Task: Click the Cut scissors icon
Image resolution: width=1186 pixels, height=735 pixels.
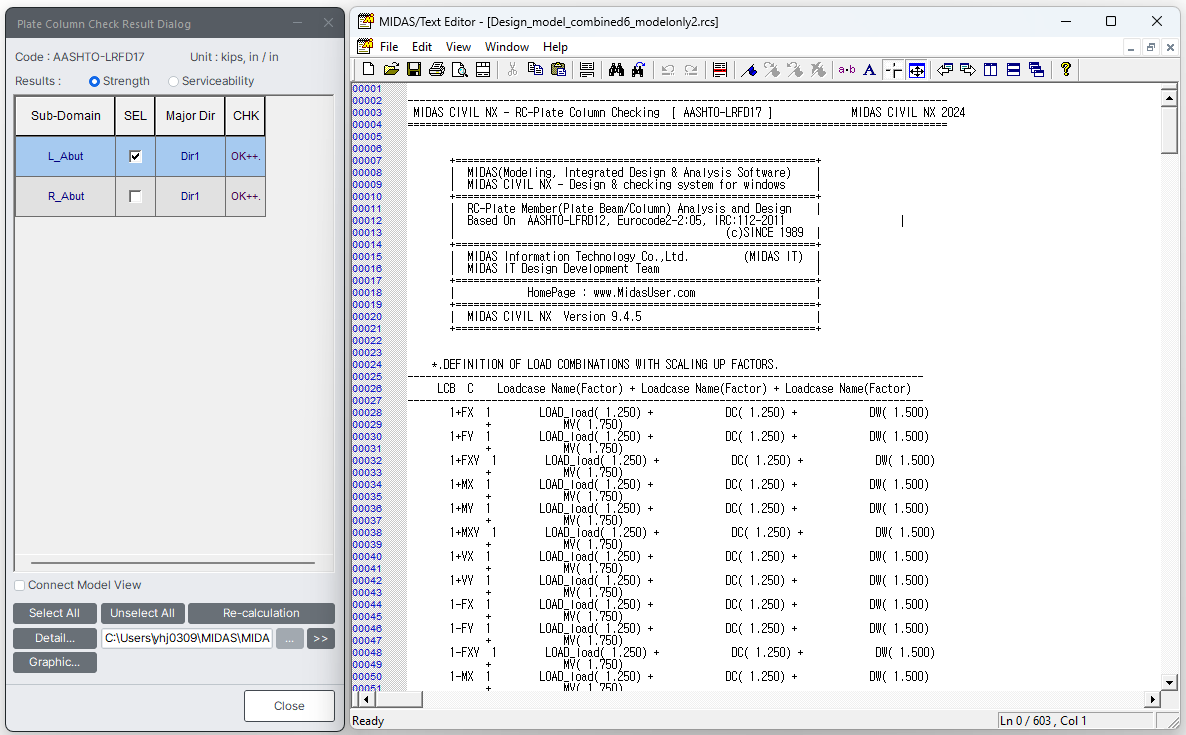Action: 512,70
